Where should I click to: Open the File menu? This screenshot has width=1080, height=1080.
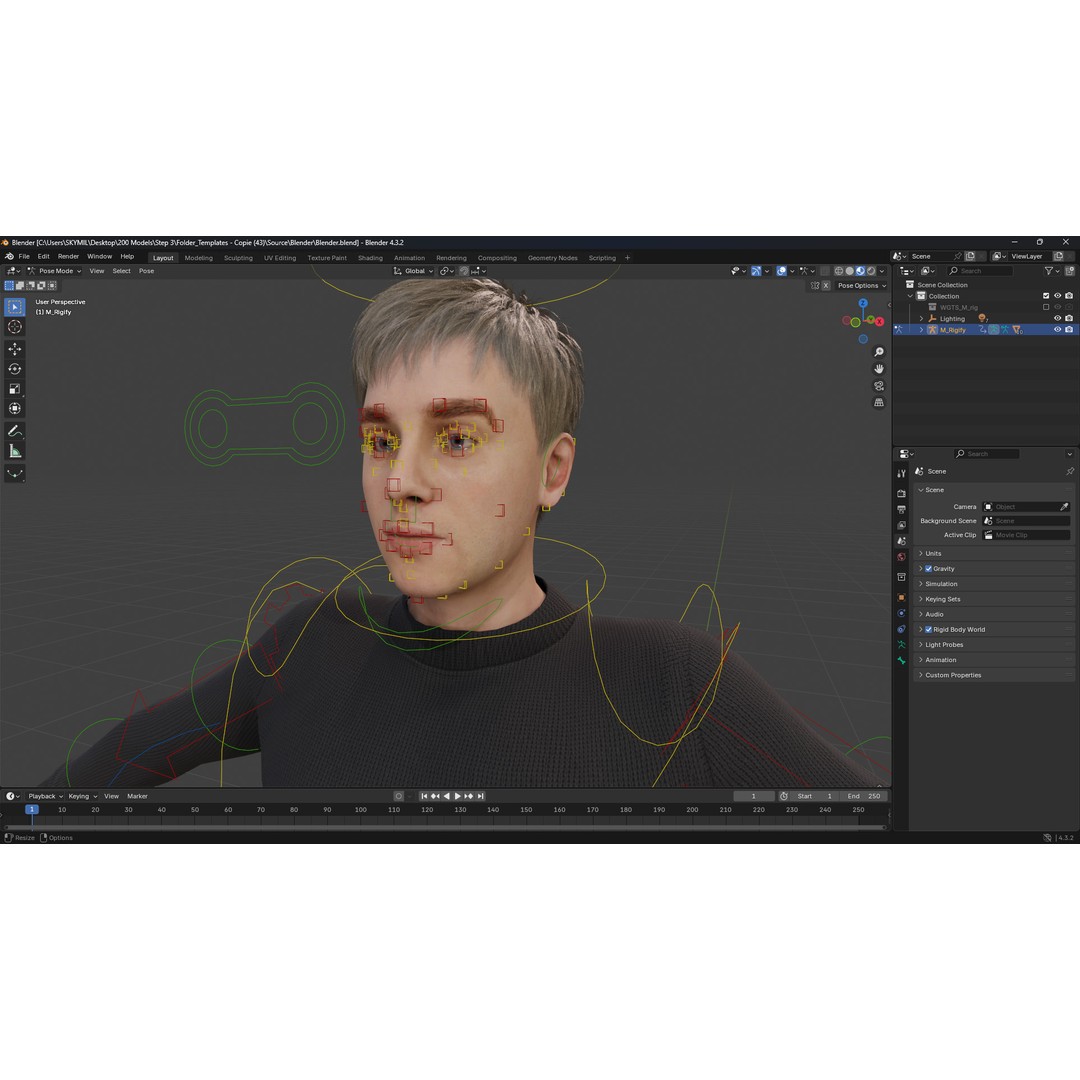click(x=24, y=256)
